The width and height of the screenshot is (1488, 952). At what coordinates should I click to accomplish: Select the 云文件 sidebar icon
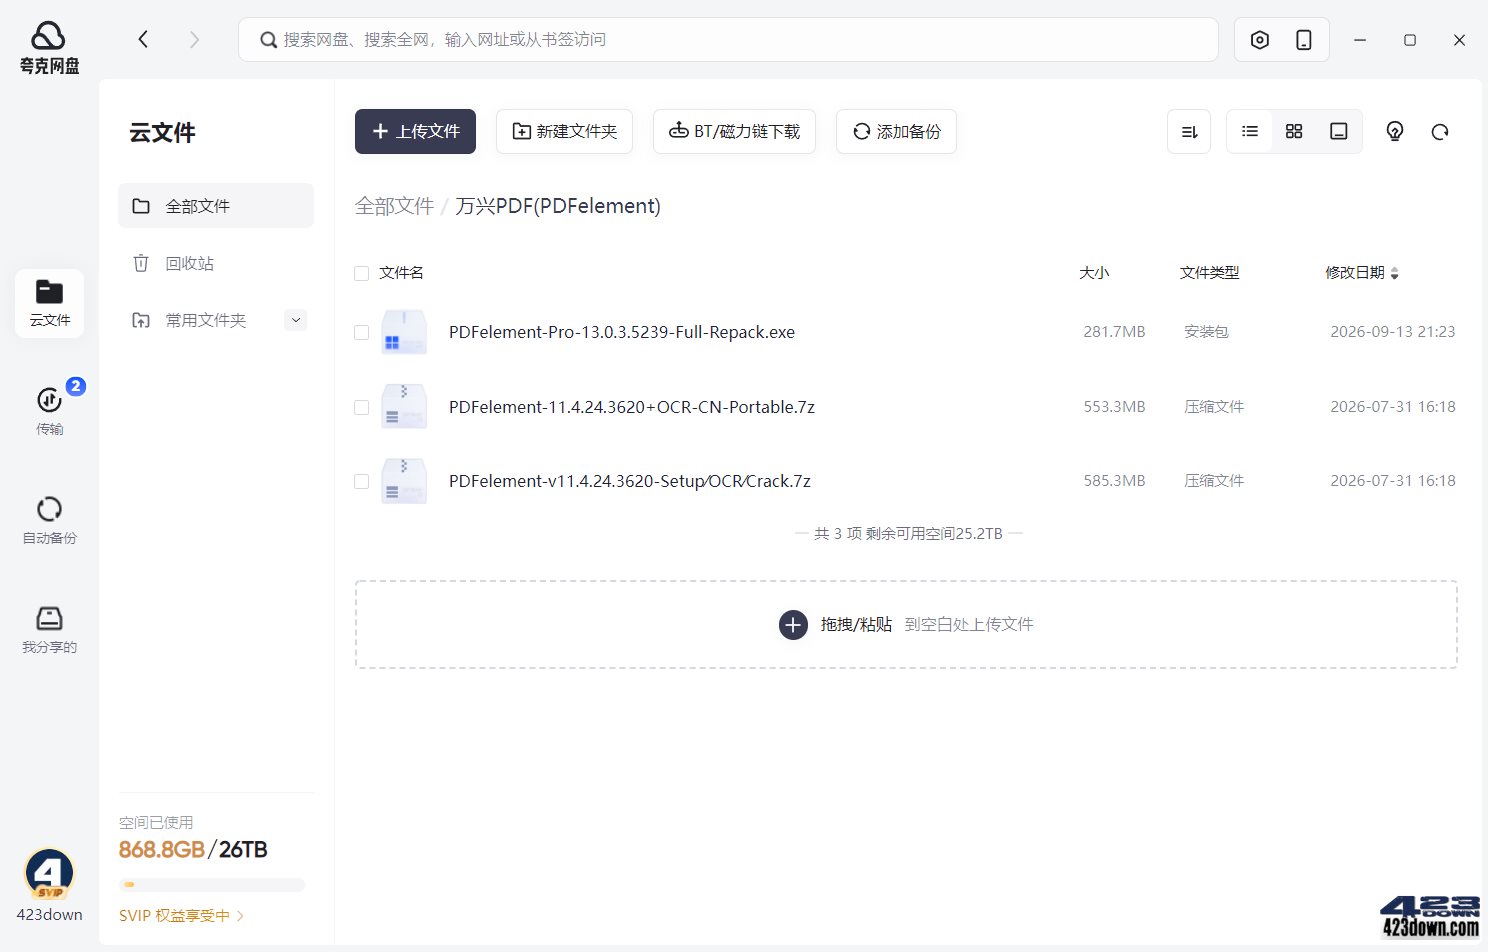[50, 303]
